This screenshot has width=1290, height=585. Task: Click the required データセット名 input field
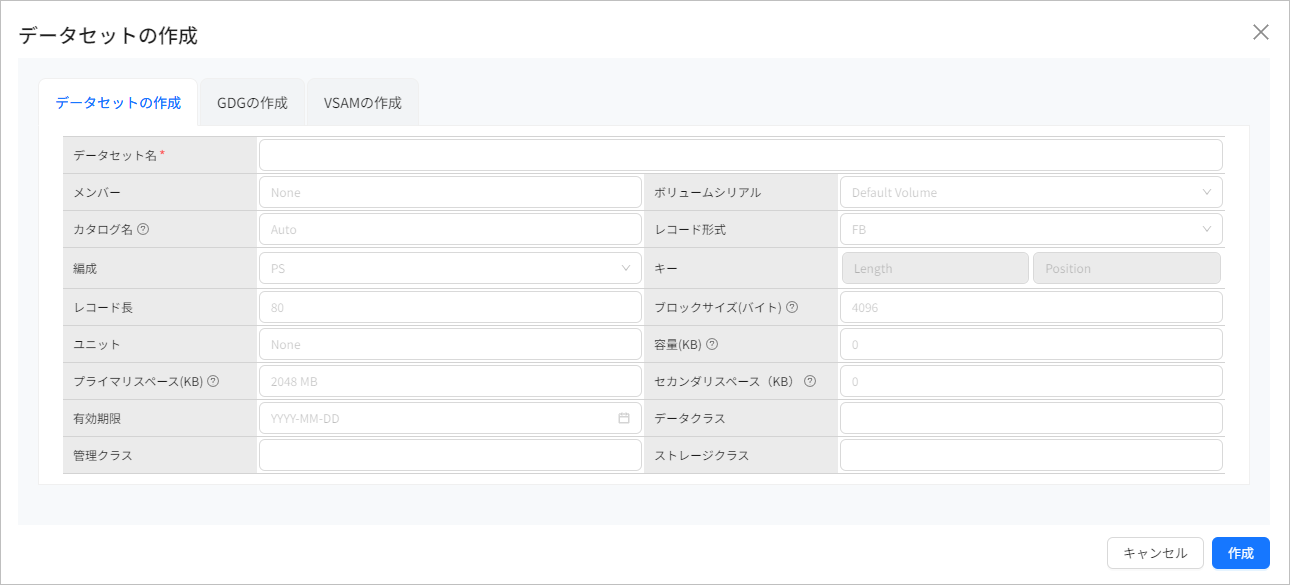740,154
